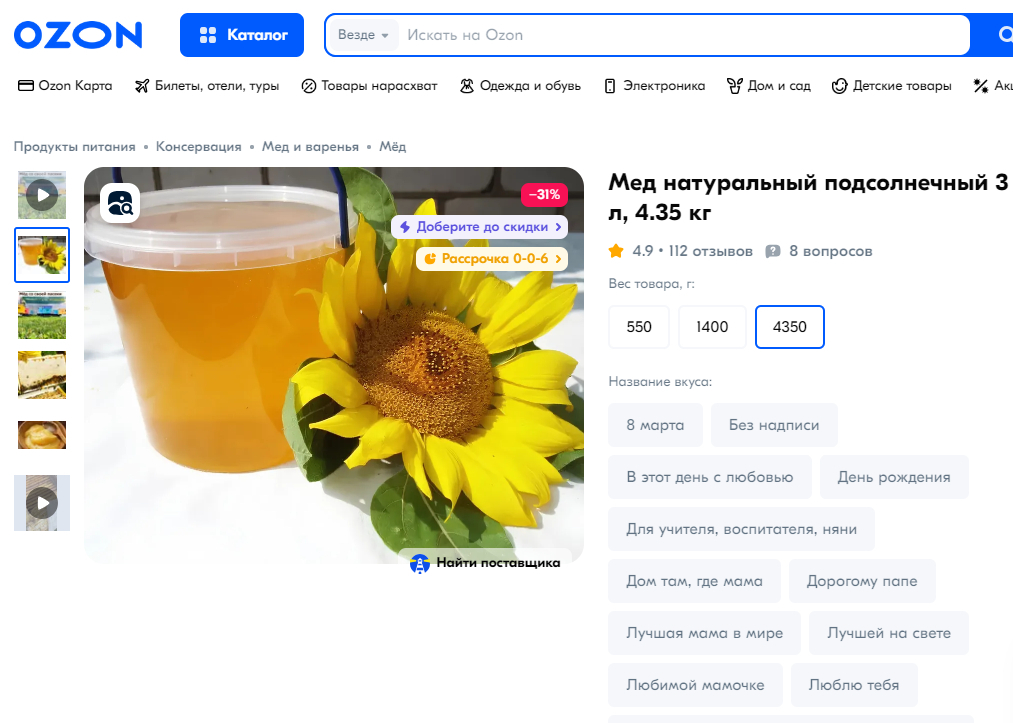The width and height of the screenshot is (1013, 723).
Task: Pick the Без надписи flavor option
Action: point(773,425)
